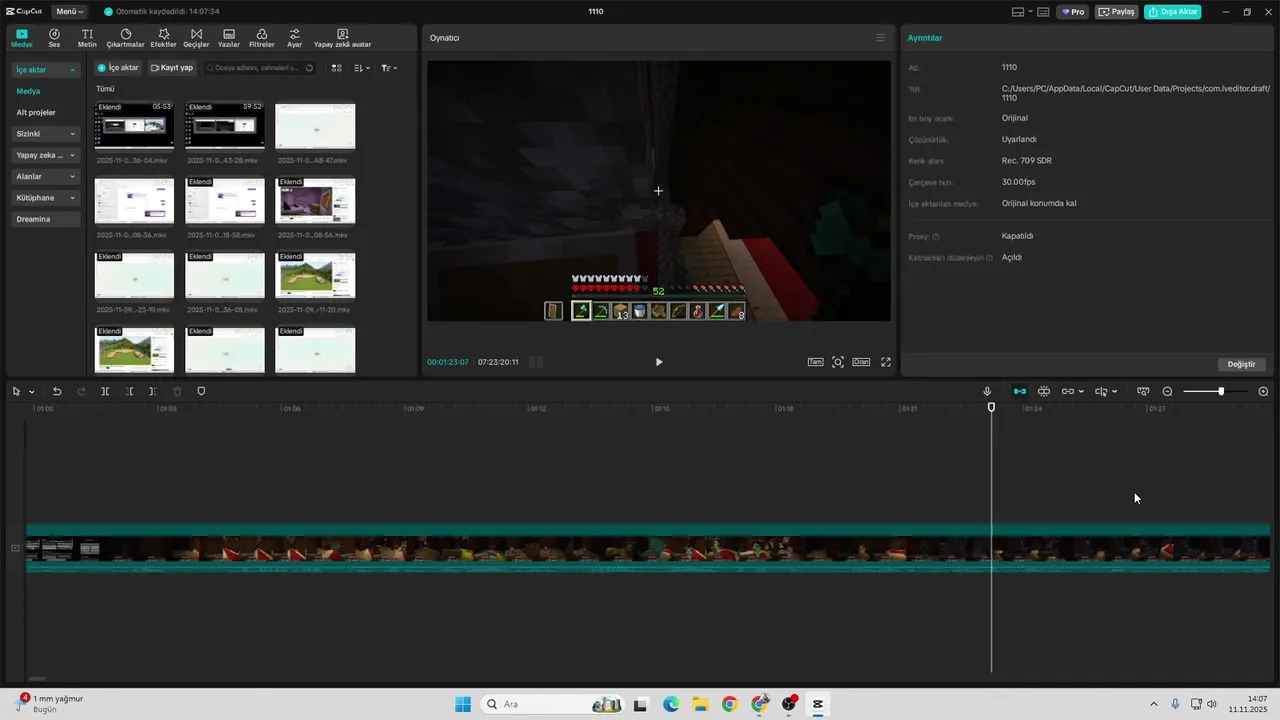The image size is (1280, 720).
Task: Click the delete-right trim tool
Action: [x=153, y=391]
